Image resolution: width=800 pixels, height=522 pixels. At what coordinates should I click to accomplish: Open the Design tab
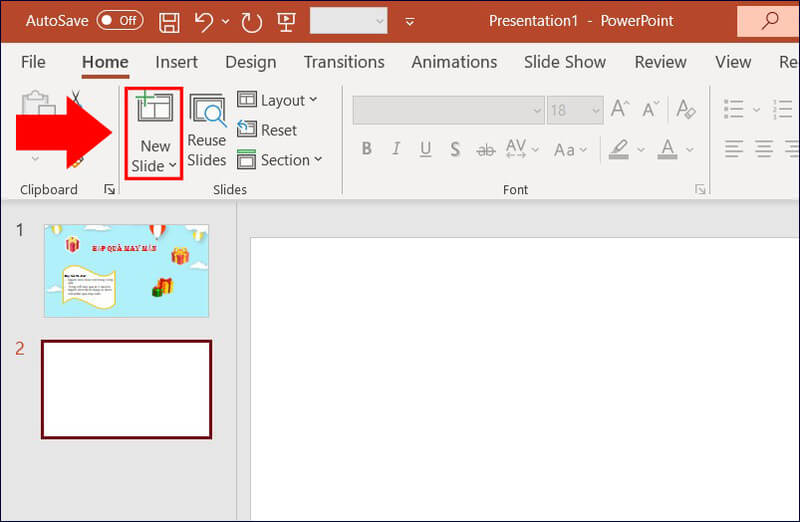pos(251,62)
